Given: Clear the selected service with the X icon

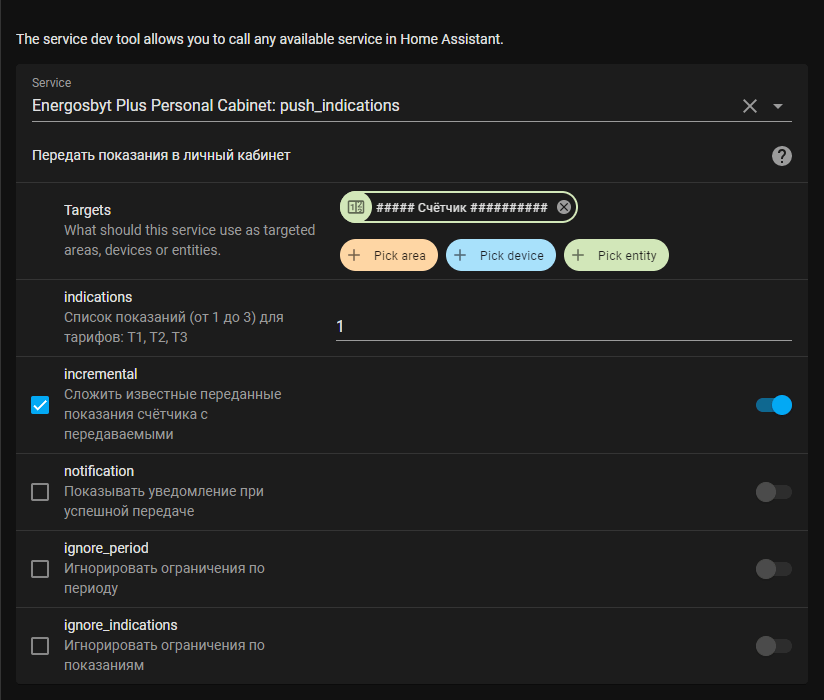Looking at the screenshot, I should pos(749,106).
